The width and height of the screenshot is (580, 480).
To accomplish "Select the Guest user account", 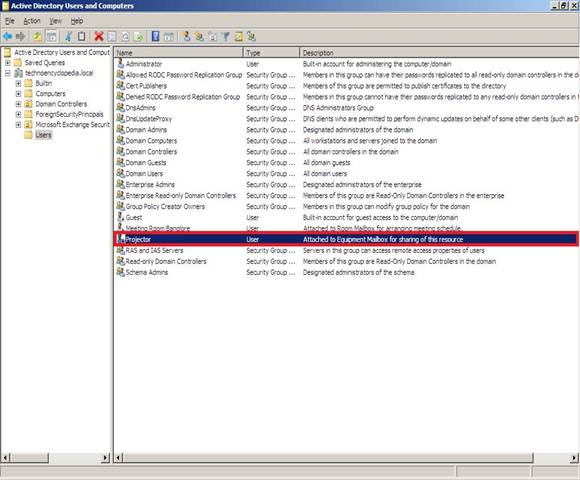I will click(346, 217).
